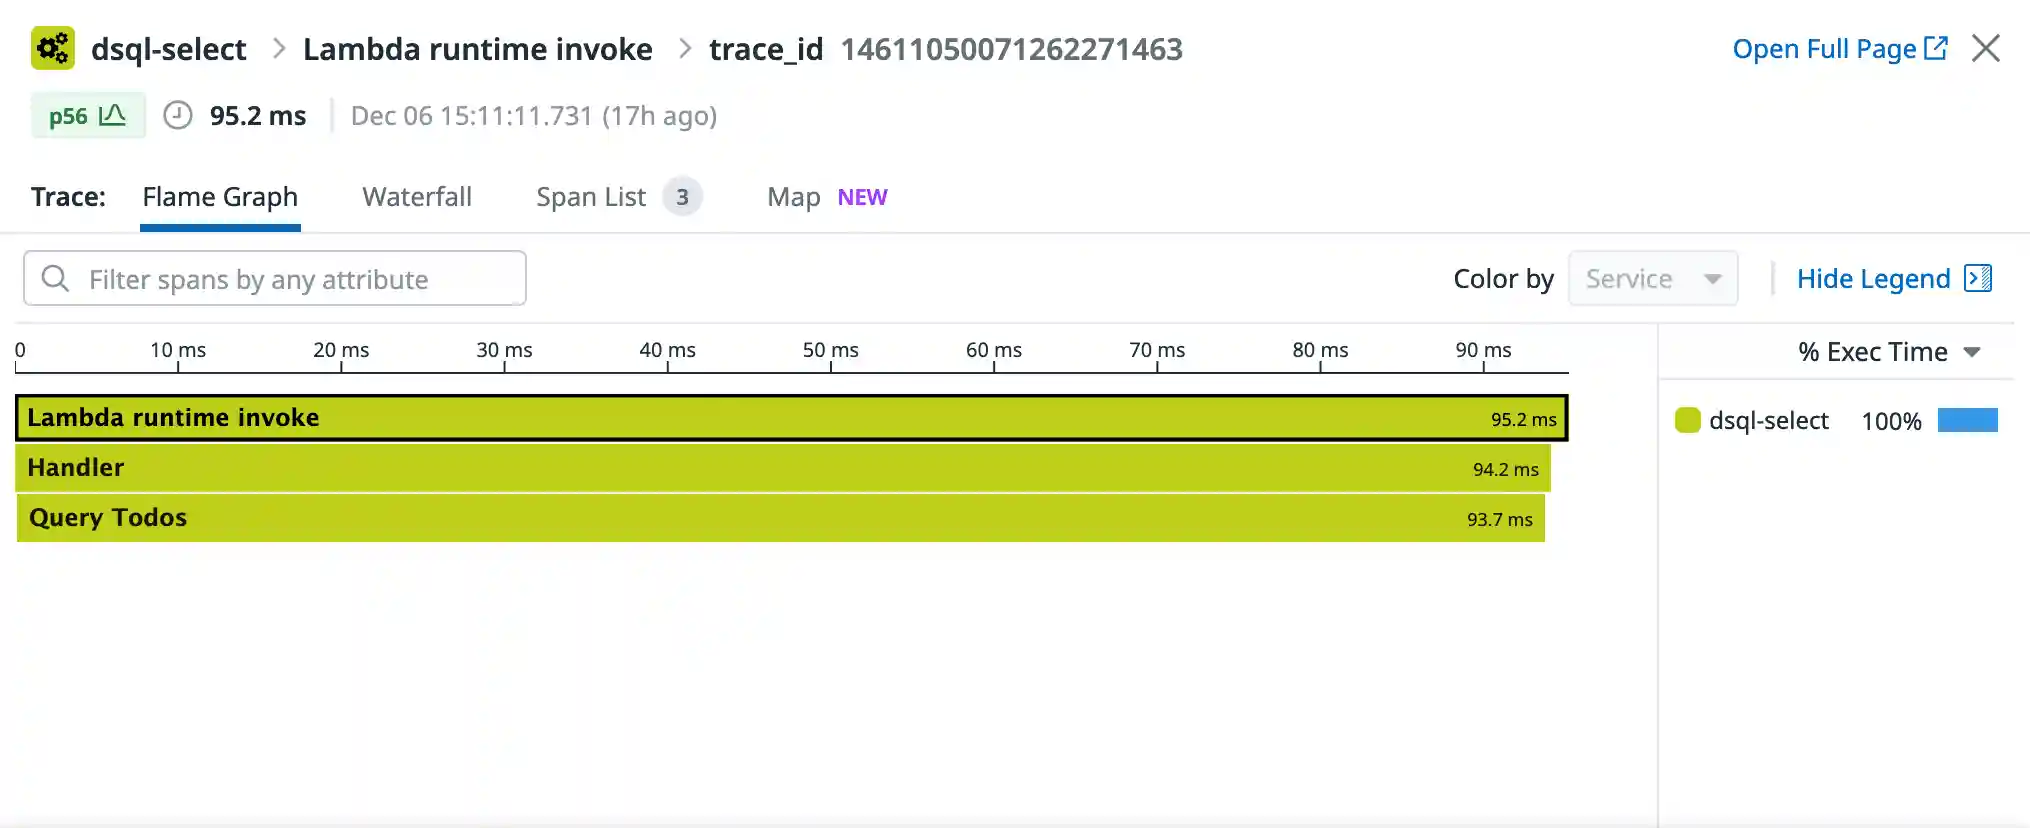Click the dsql-select green legend color swatch
Viewport: 2030px width, 828px height.
(1687, 421)
